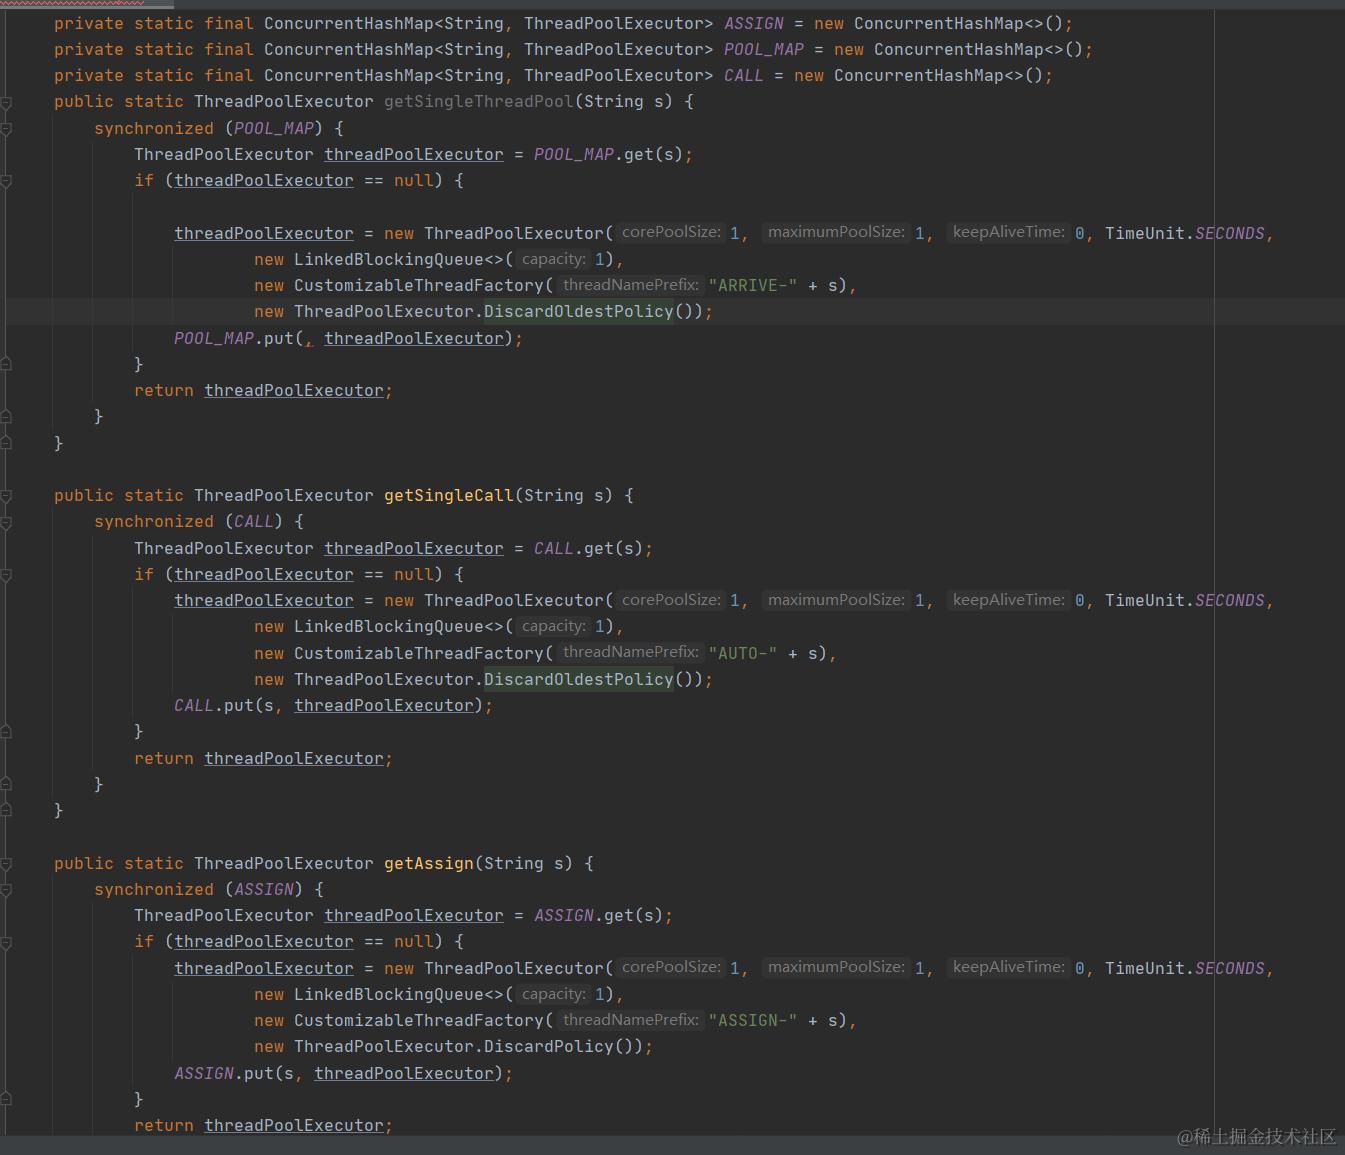Fold the synchronized (ASSIGN) block

coord(6,890)
